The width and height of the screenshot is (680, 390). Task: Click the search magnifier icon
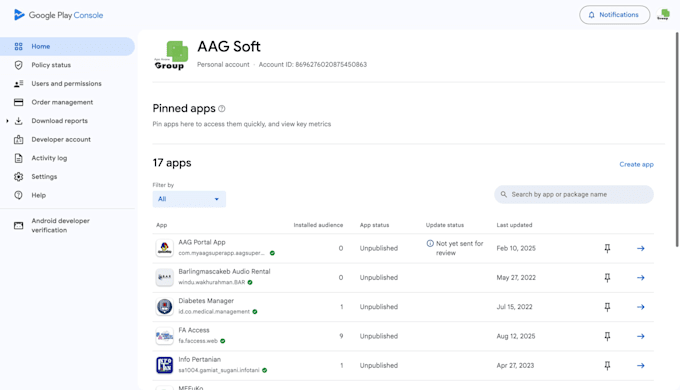[503, 195]
